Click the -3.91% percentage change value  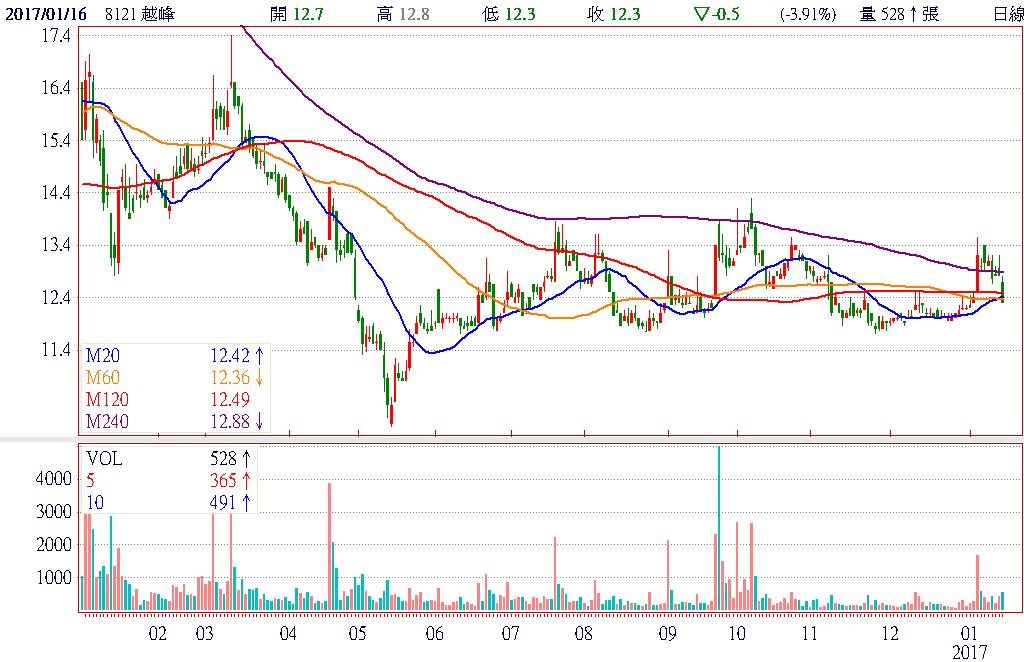pos(812,13)
